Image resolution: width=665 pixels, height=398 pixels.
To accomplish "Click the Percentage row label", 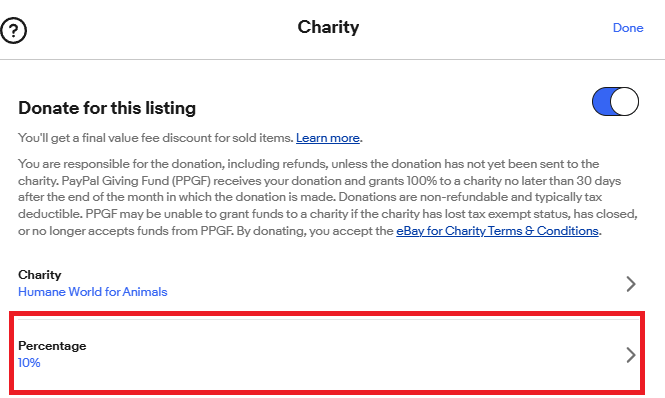I will tap(52, 346).
